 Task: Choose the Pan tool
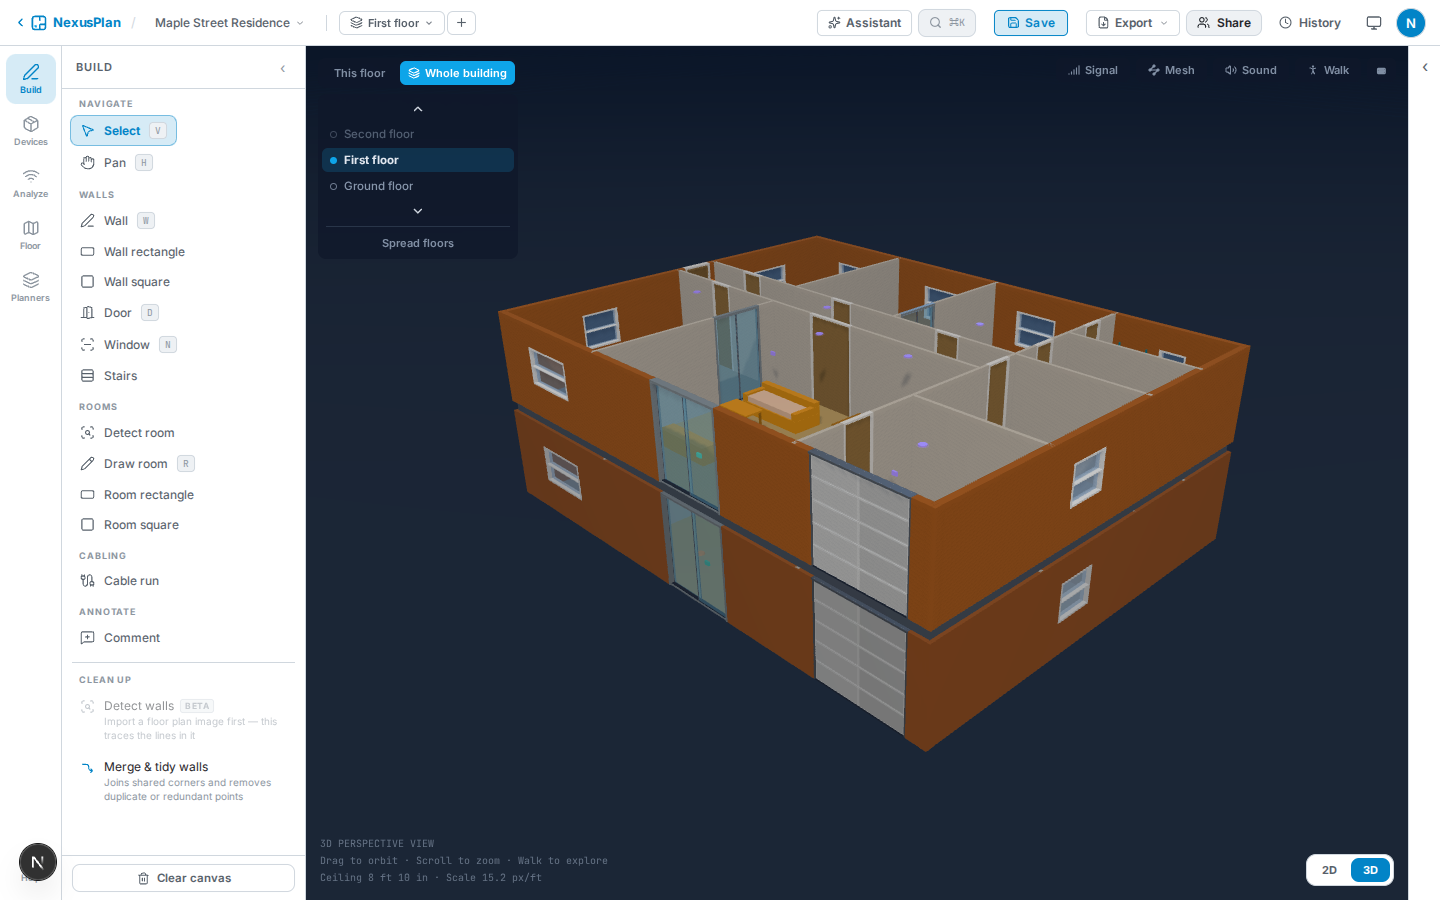[116, 163]
